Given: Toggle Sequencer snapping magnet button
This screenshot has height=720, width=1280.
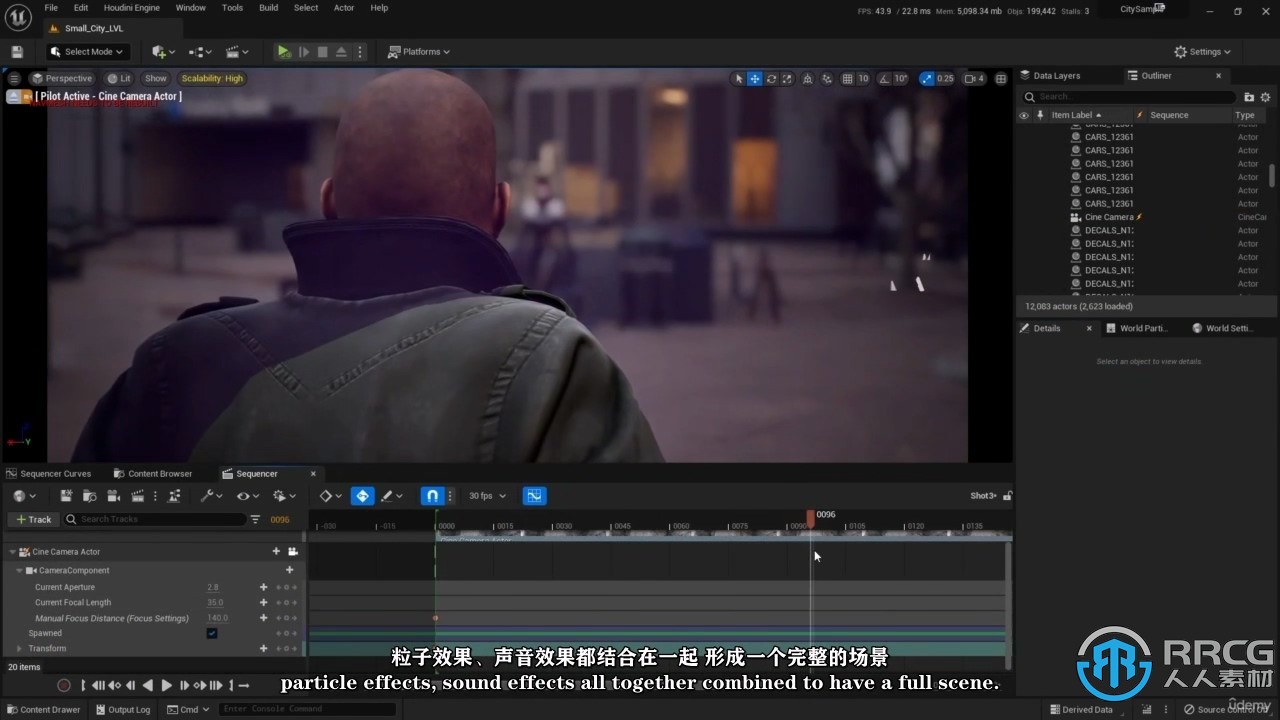Looking at the screenshot, I should (432, 496).
